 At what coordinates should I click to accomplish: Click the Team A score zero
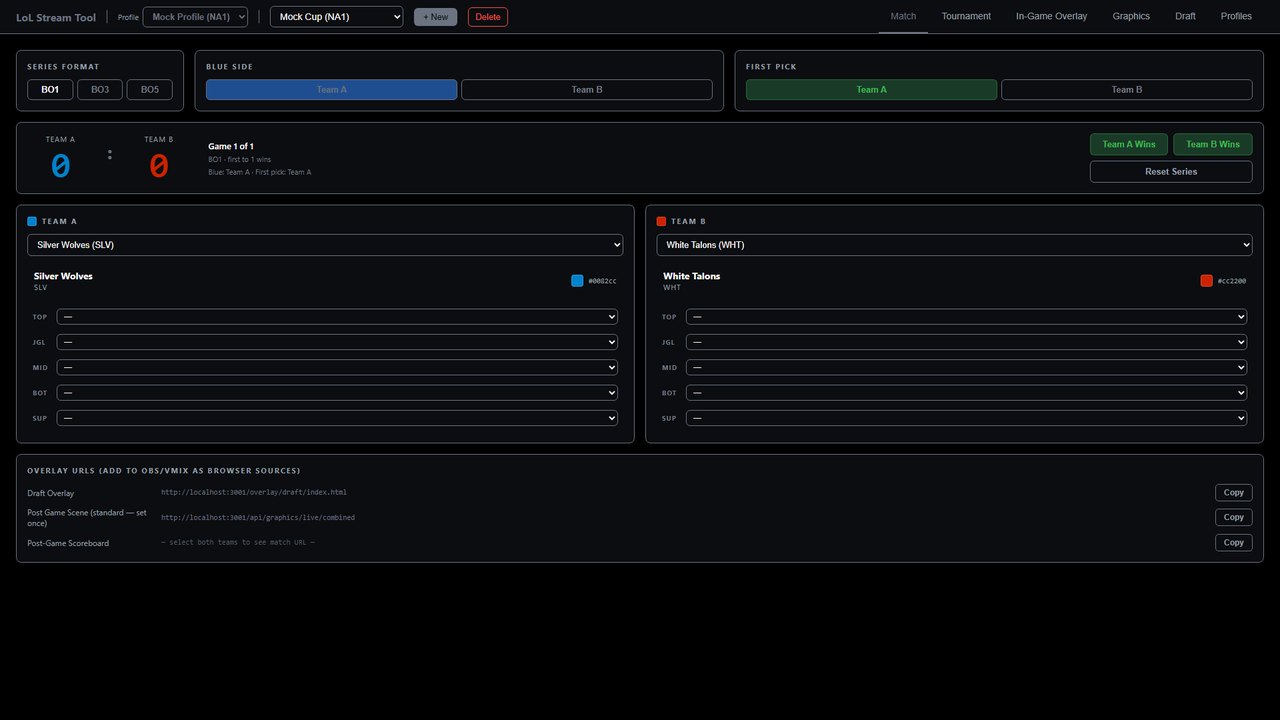click(60, 166)
